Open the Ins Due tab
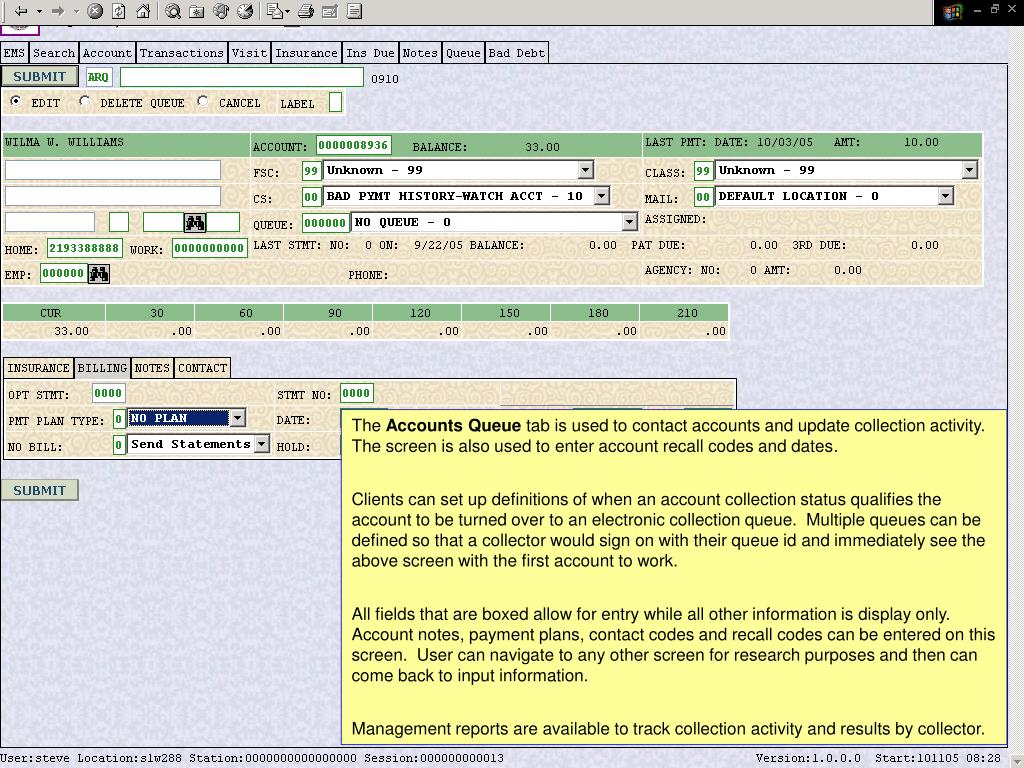This screenshot has height=768, width=1024. [370, 53]
